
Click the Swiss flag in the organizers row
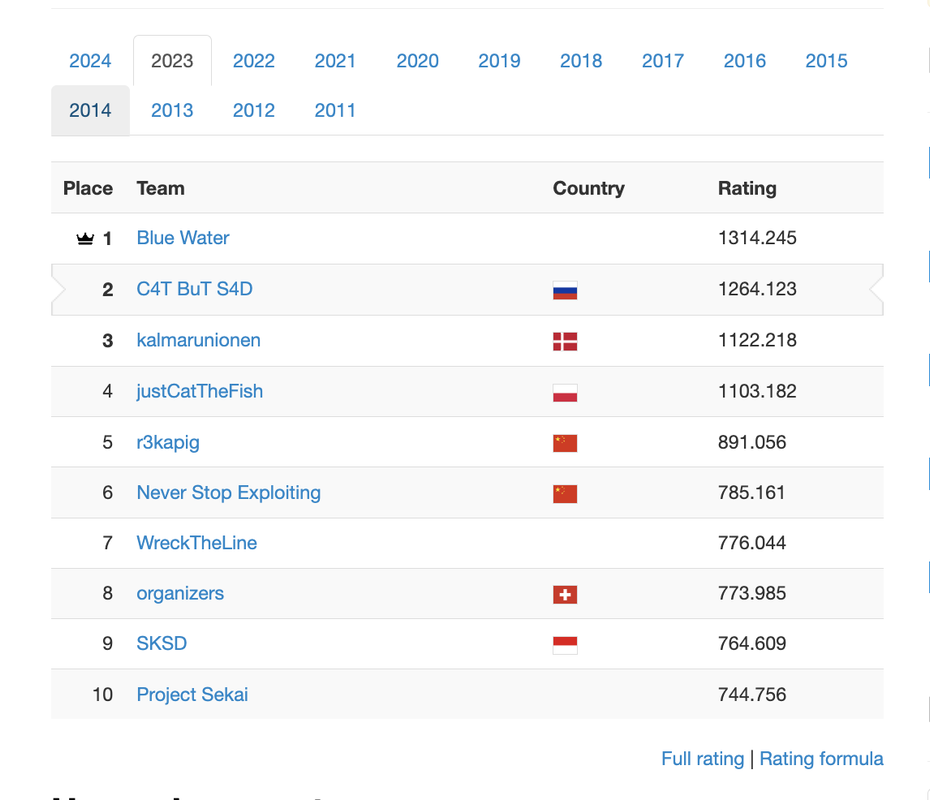click(x=565, y=594)
